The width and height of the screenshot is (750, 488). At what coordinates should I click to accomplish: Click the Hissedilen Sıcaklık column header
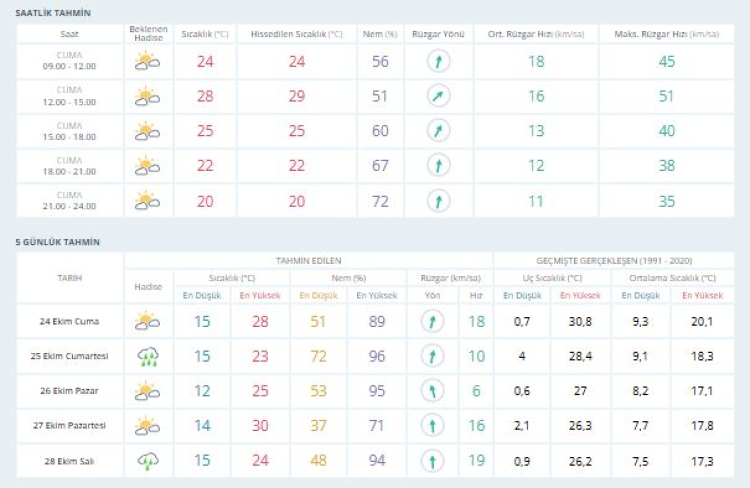click(296, 34)
